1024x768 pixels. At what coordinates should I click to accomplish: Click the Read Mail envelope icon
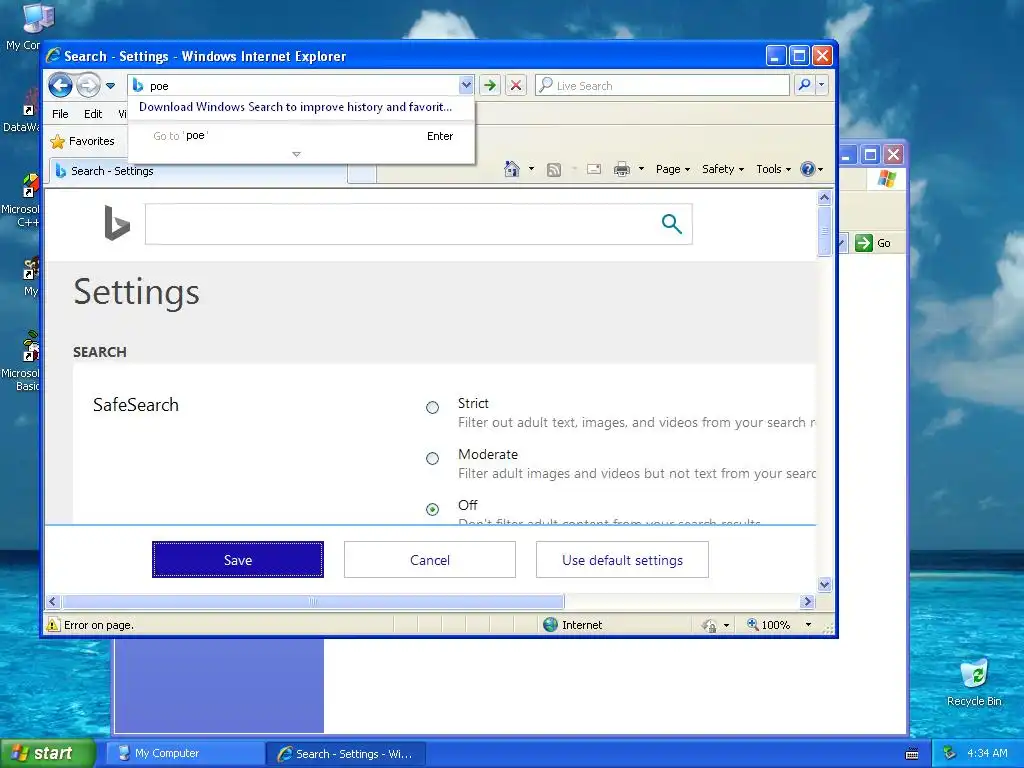(x=594, y=169)
